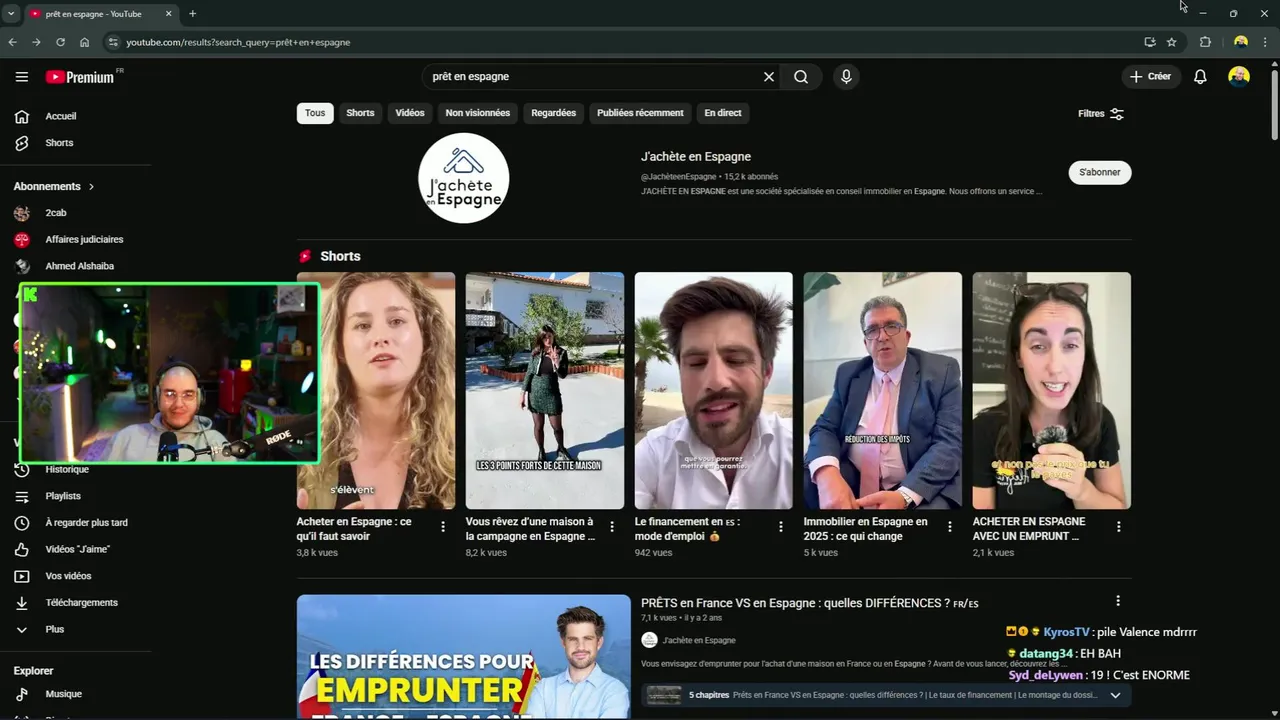Open the J'achète en Espagne channel title
Image resolution: width=1280 pixels, height=720 pixels.
pos(696,157)
